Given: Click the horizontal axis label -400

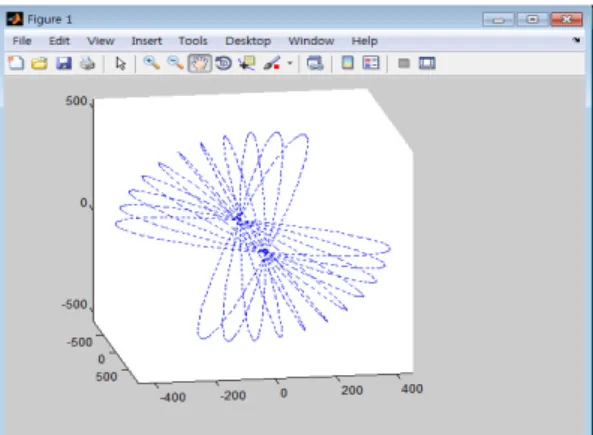Looking at the screenshot, I should (x=172, y=397).
